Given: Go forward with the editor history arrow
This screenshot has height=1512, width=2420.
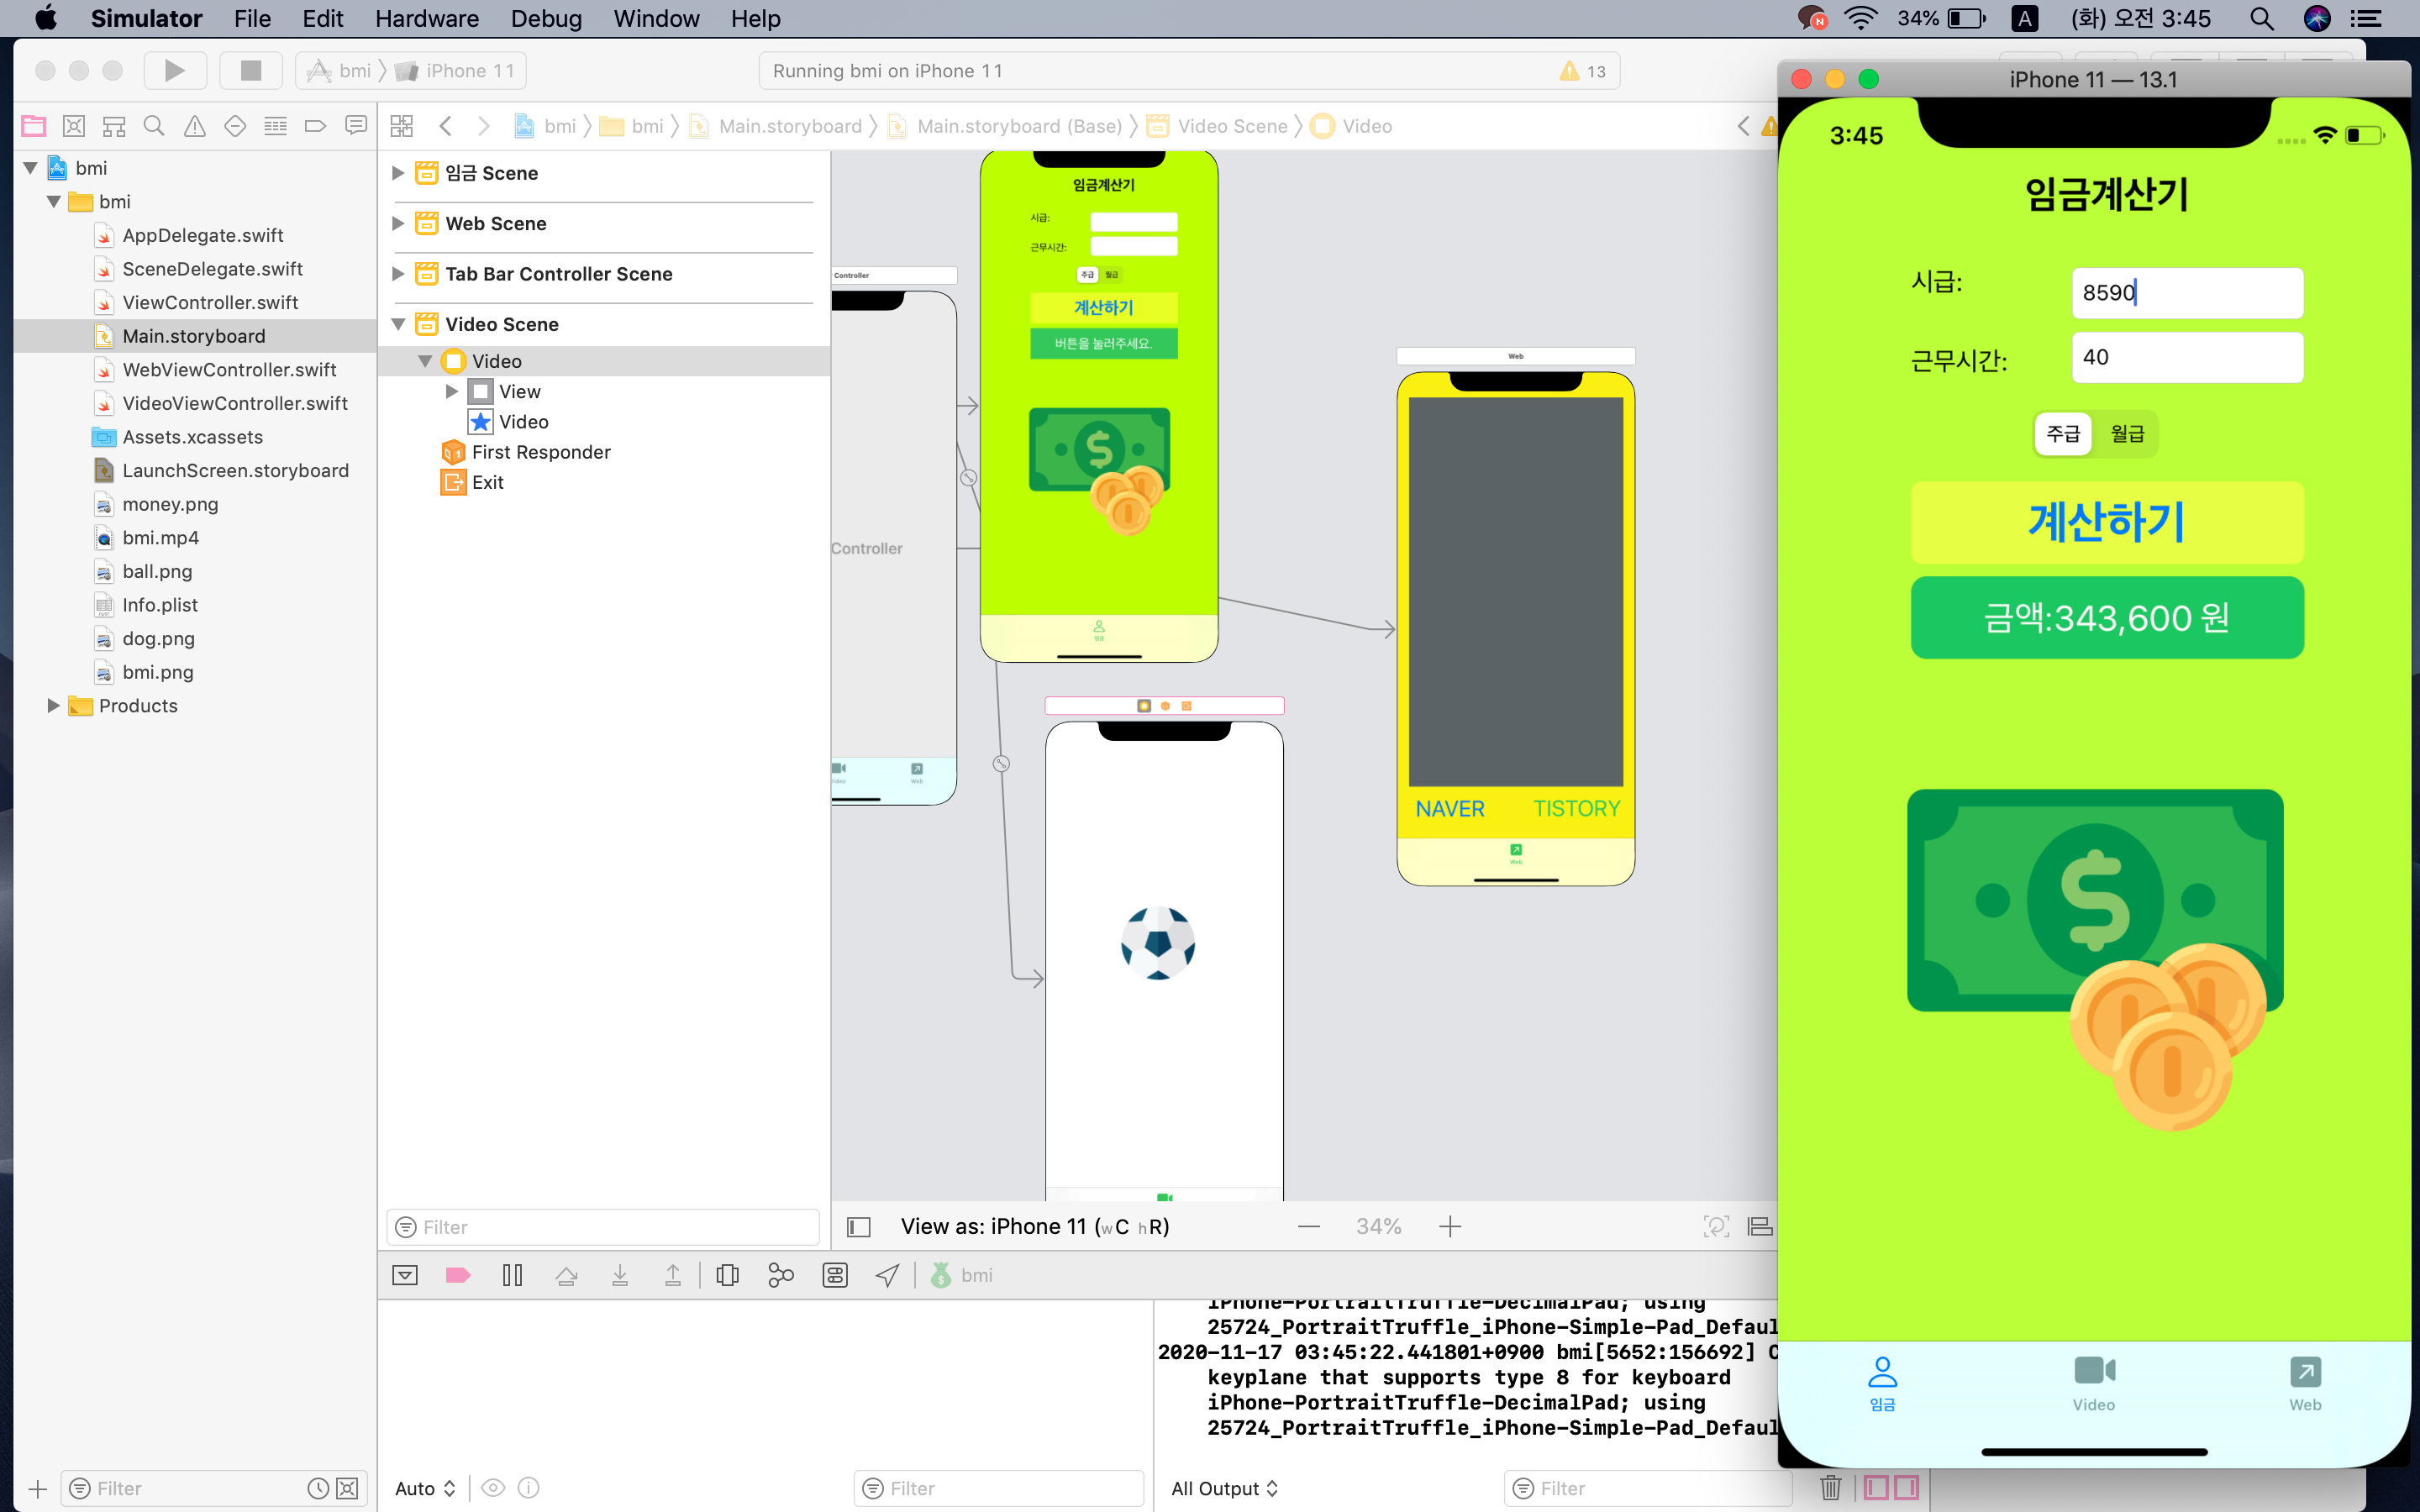Looking at the screenshot, I should [x=484, y=126].
